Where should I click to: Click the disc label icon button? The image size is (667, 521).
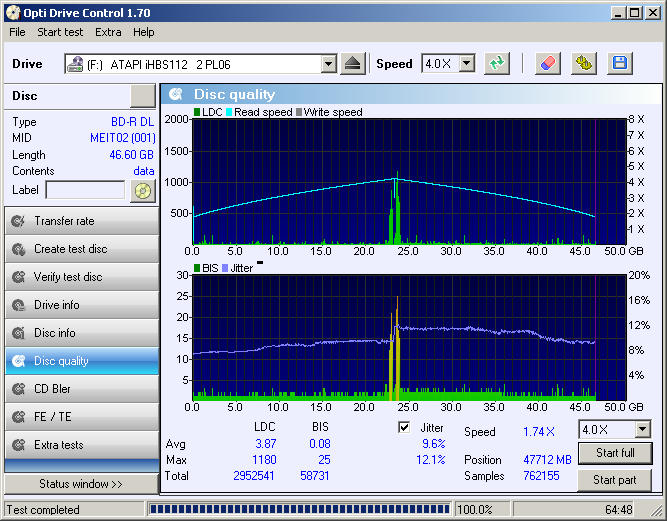point(143,191)
